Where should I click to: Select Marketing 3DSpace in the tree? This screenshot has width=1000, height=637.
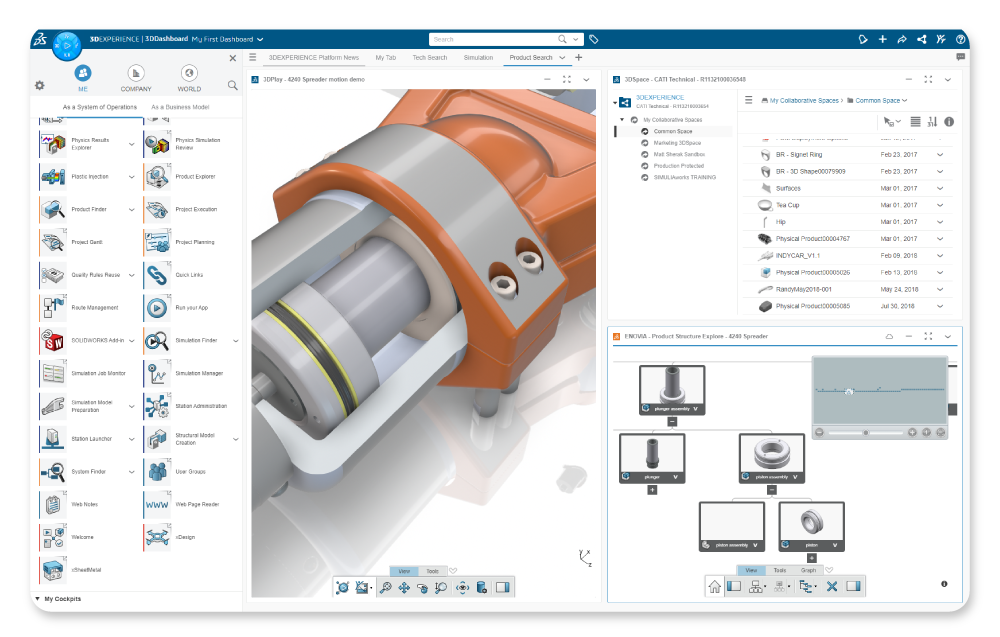click(677, 143)
